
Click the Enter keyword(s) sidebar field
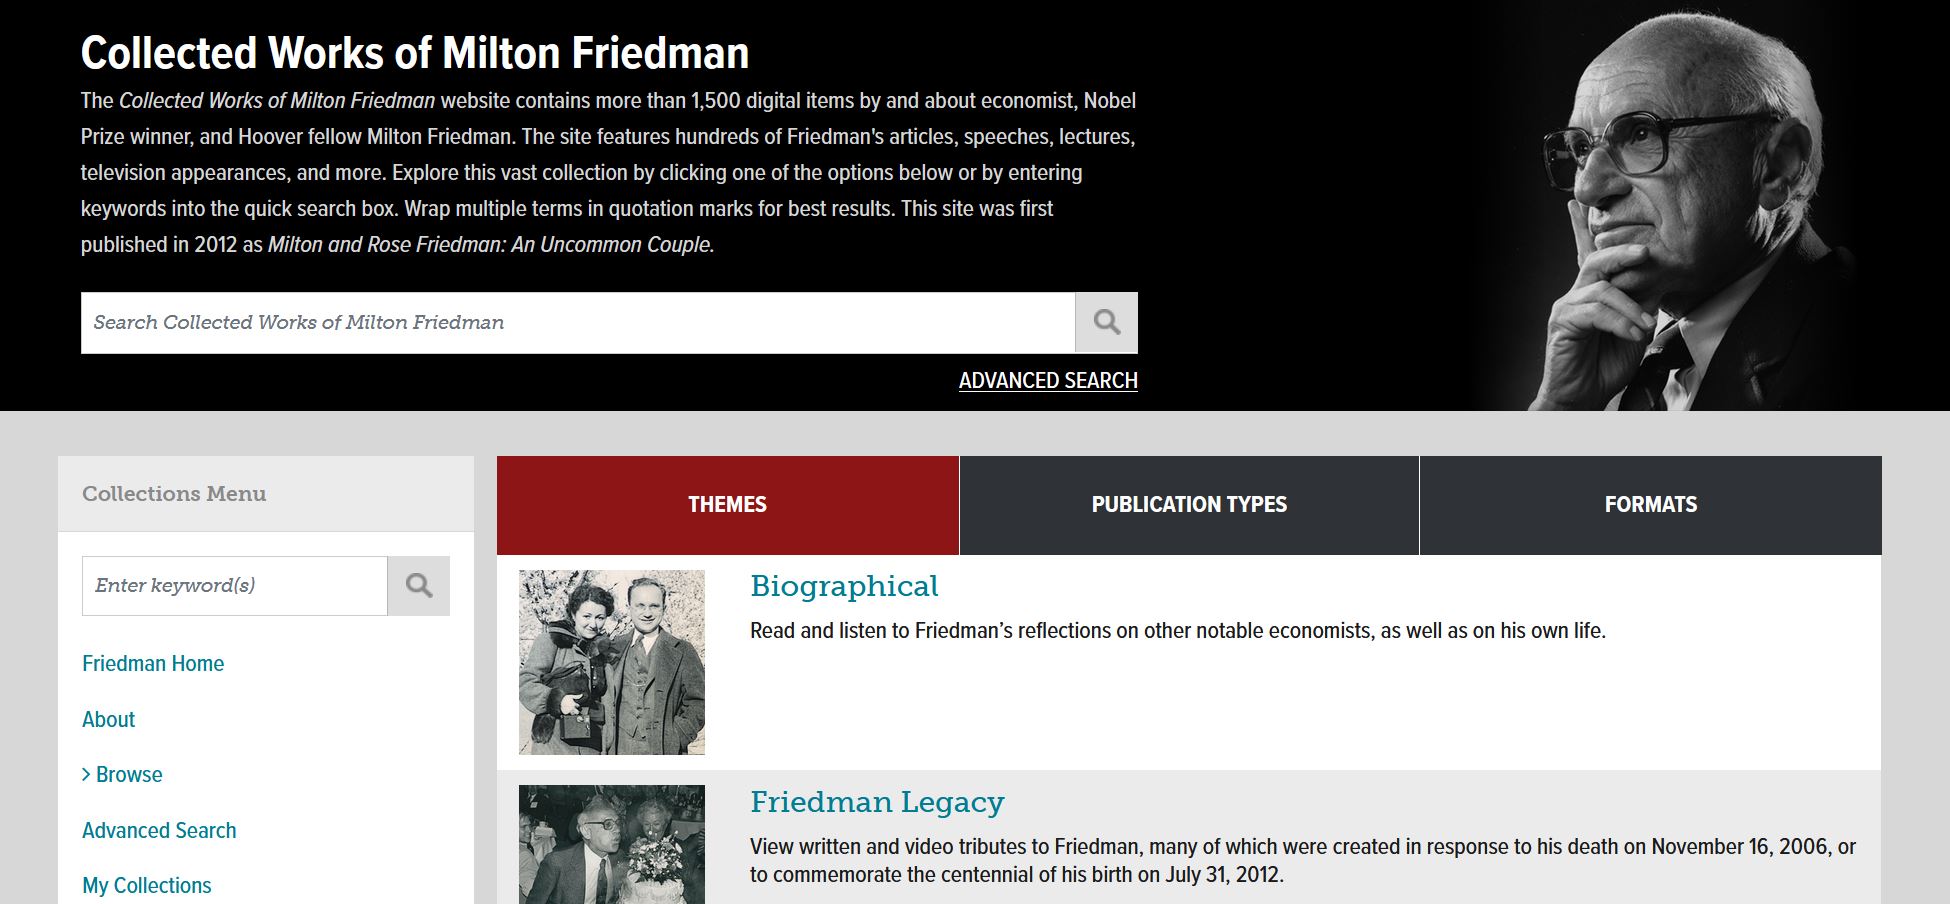point(234,586)
